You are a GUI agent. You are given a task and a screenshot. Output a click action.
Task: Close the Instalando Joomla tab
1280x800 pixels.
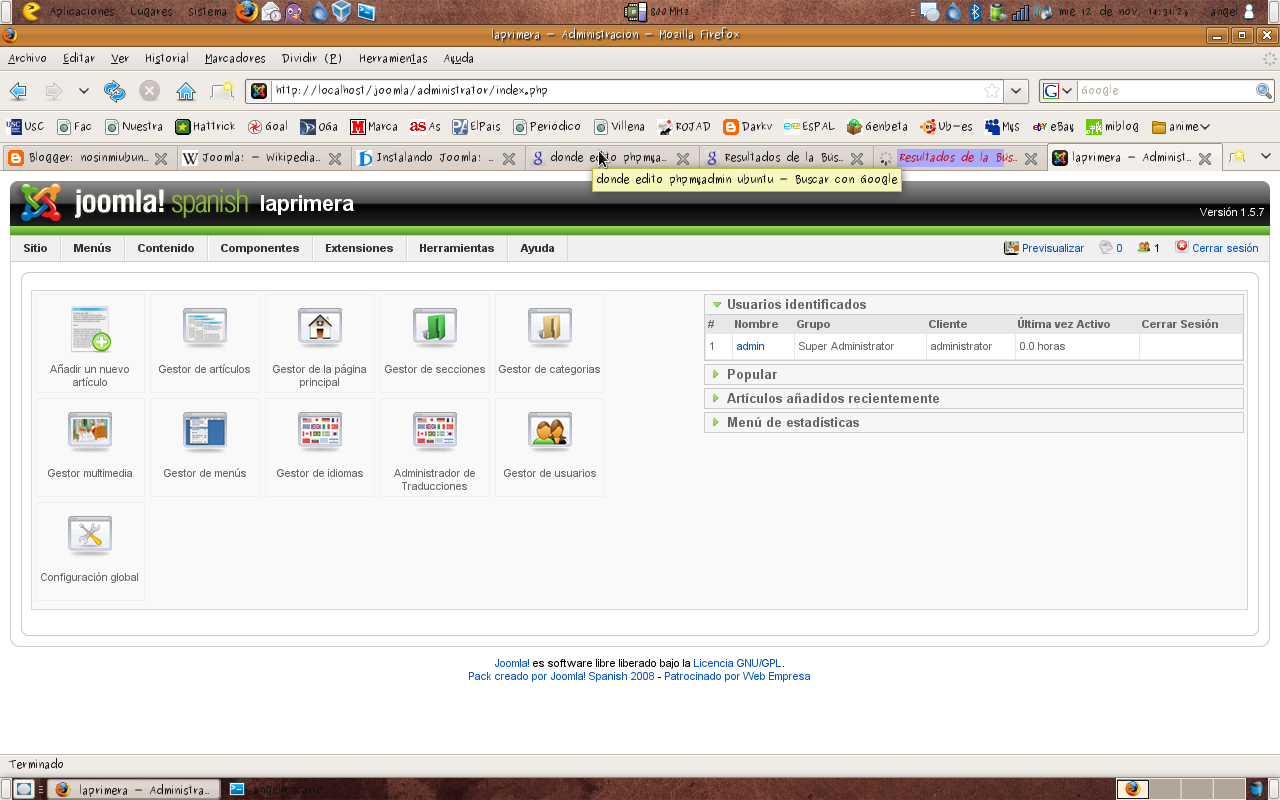click(x=509, y=158)
